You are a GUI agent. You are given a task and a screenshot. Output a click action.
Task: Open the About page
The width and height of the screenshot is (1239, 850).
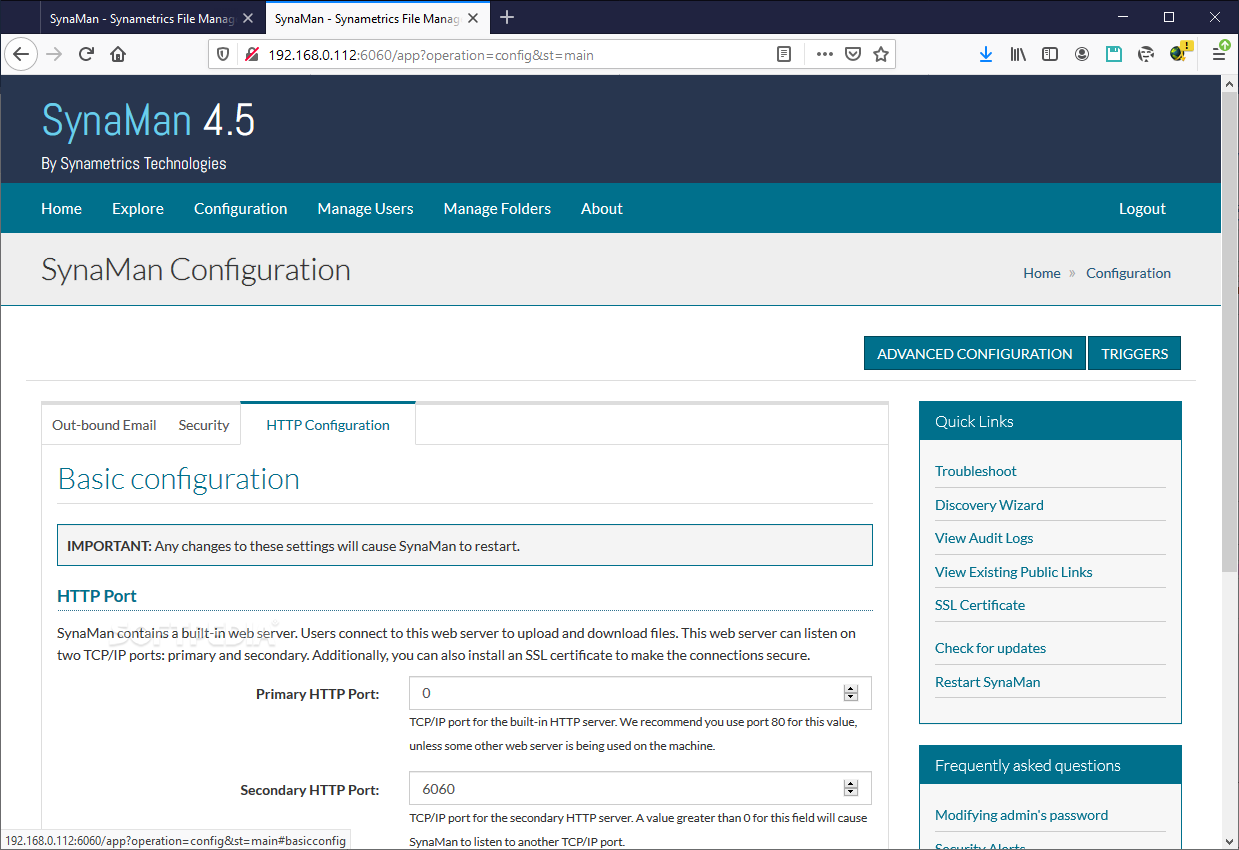[x=602, y=208]
